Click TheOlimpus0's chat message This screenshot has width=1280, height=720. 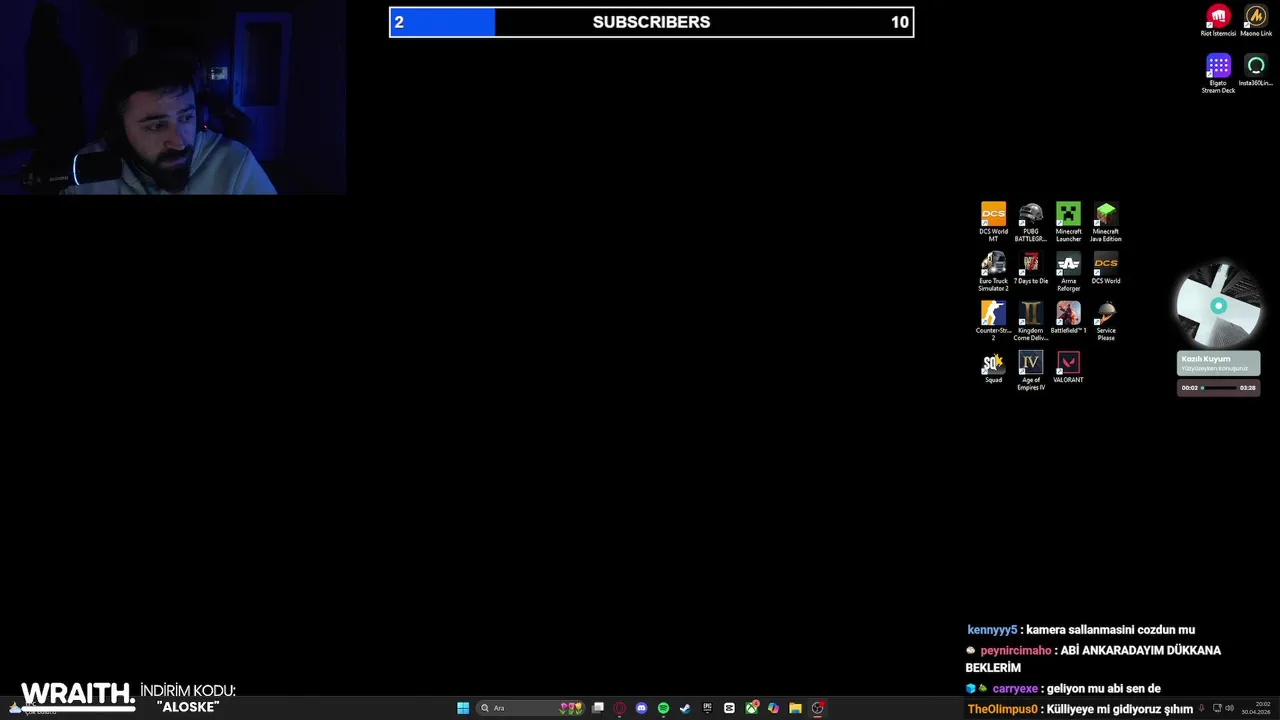point(1080,709)
